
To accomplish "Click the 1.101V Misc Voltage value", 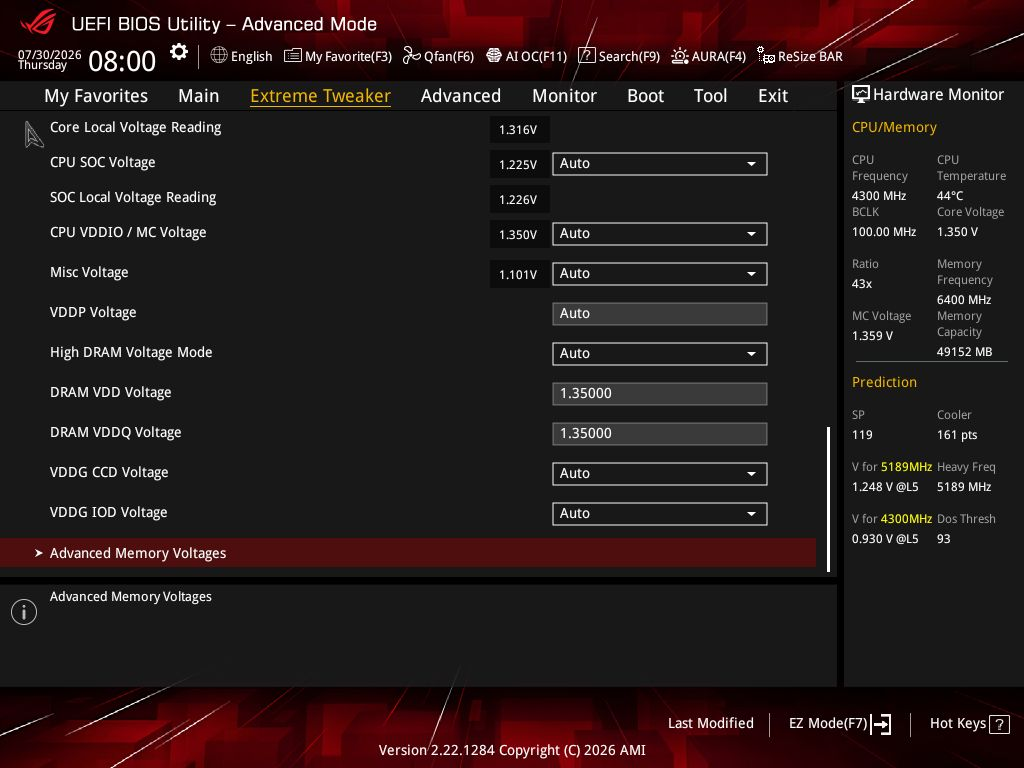I will coord(519,274).
